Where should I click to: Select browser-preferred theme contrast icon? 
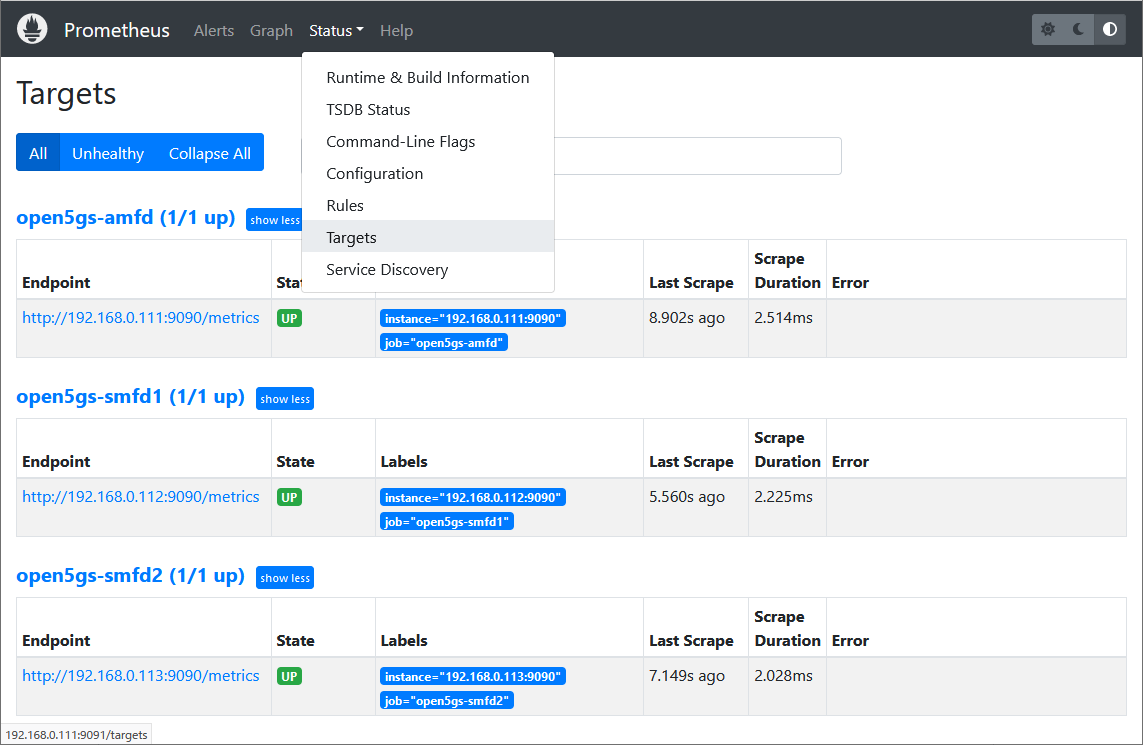[x=1109, y=29]
